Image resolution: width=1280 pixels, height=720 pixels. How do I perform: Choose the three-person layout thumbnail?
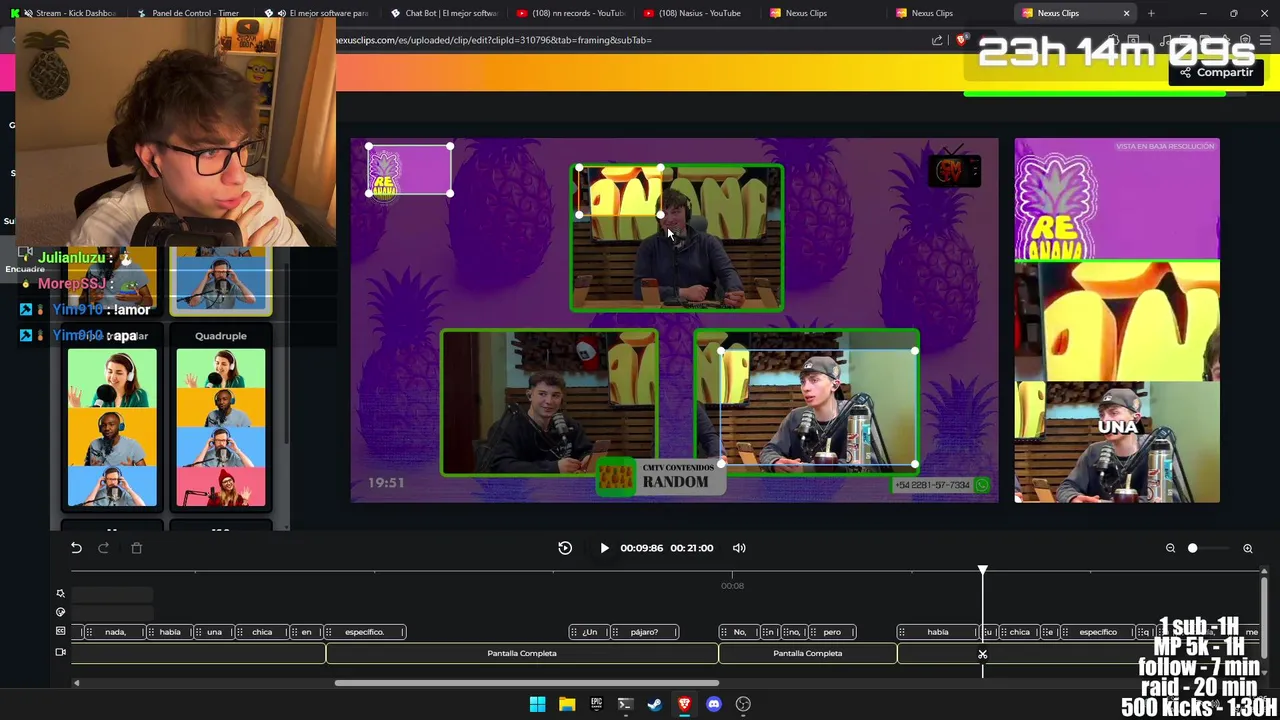(x=112, y=428)
